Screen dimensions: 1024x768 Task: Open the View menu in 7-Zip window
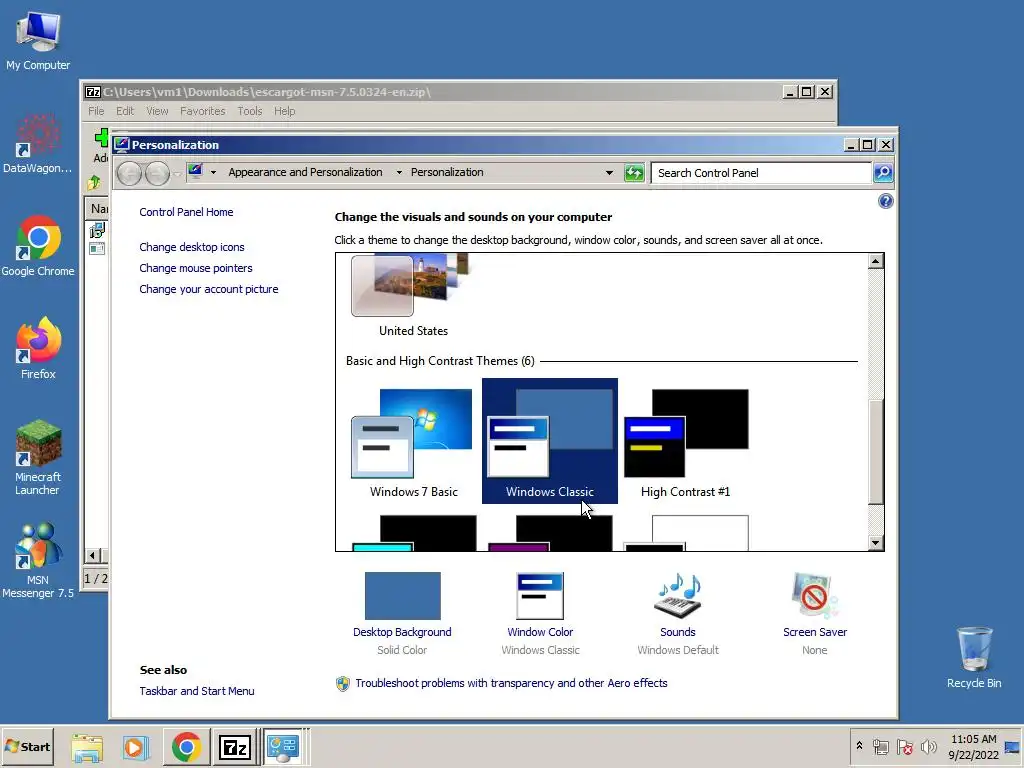click(157, 111)
